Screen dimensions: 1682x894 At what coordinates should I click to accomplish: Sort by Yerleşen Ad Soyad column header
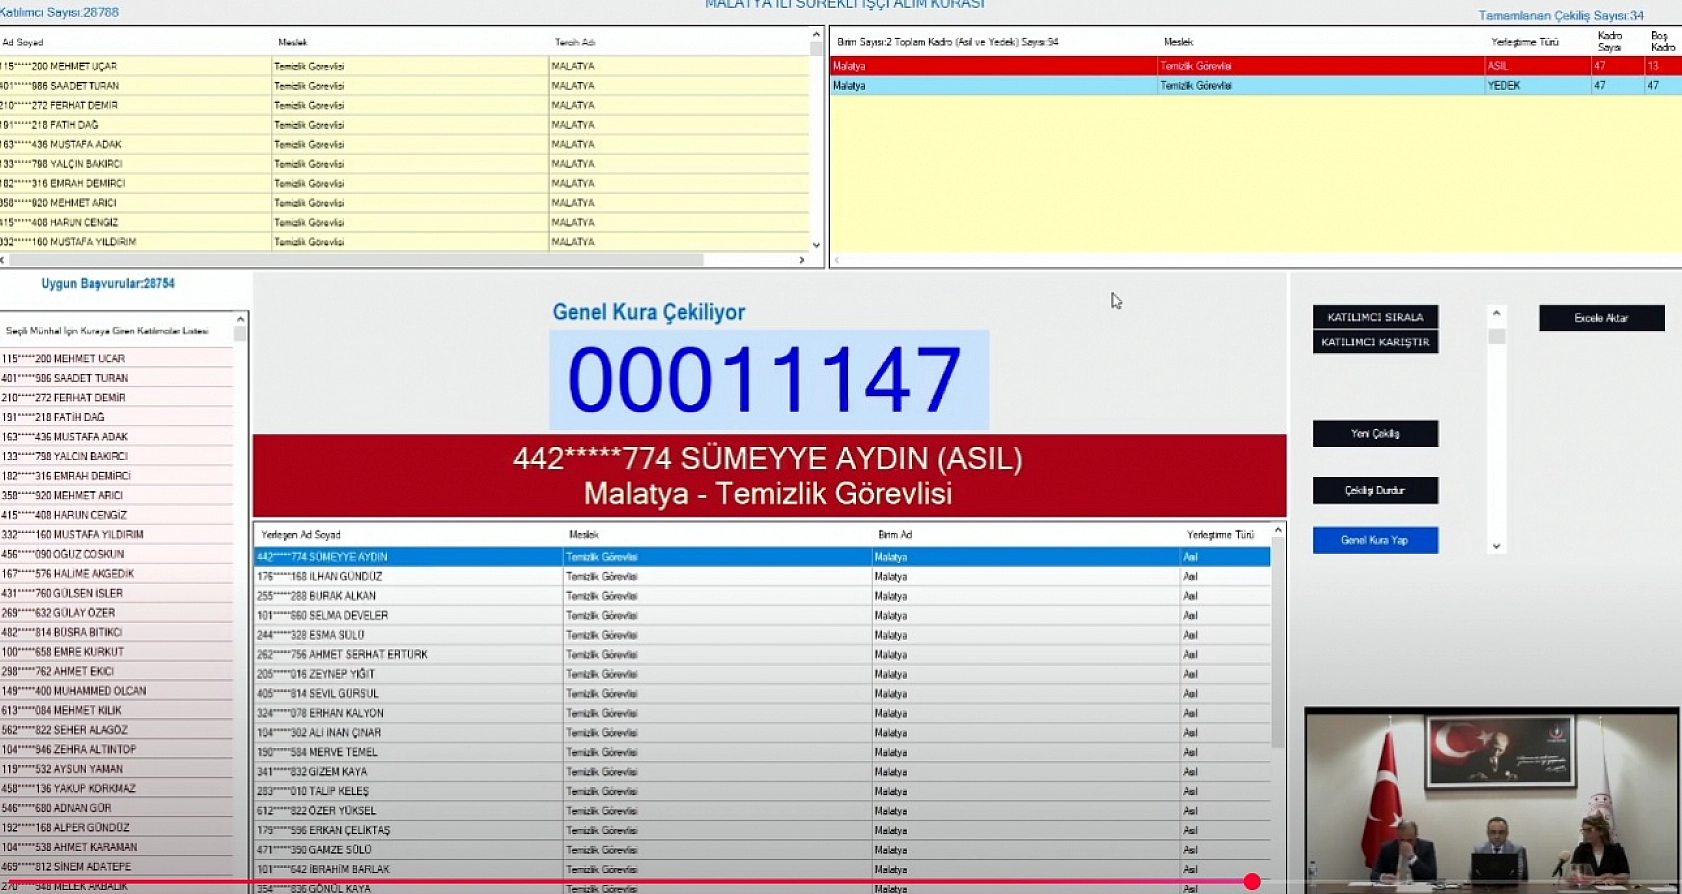pos(301,535)
